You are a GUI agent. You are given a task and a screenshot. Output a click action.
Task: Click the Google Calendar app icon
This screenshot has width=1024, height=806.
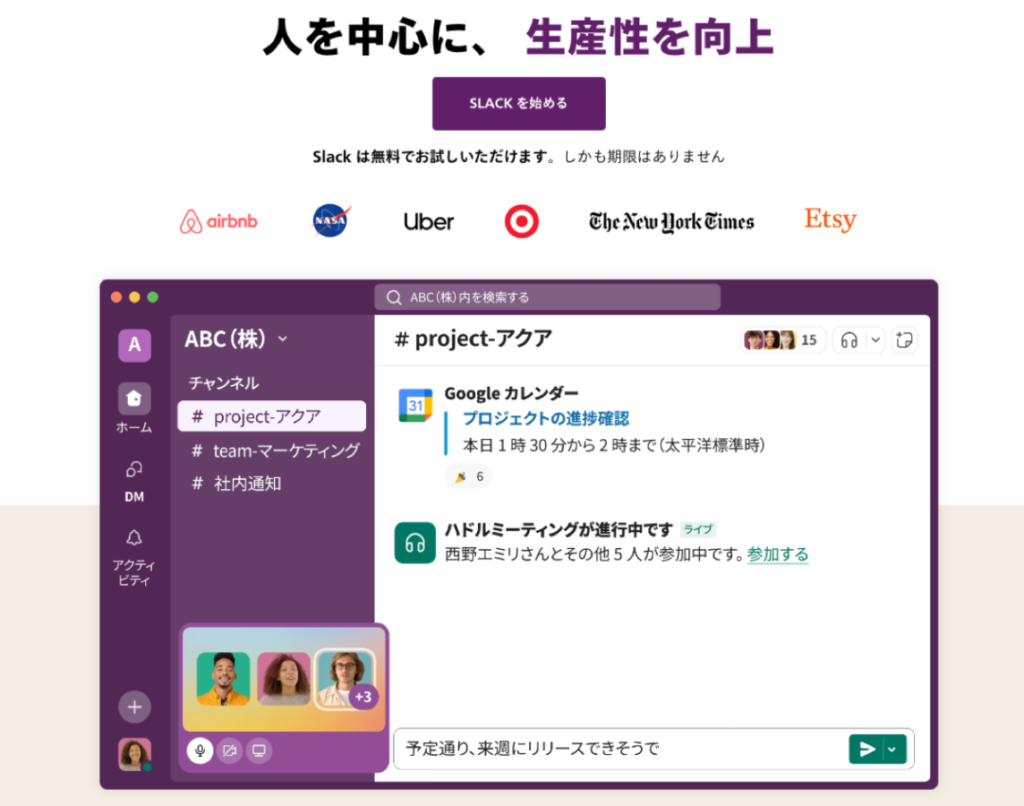click(x=415, y=405)
